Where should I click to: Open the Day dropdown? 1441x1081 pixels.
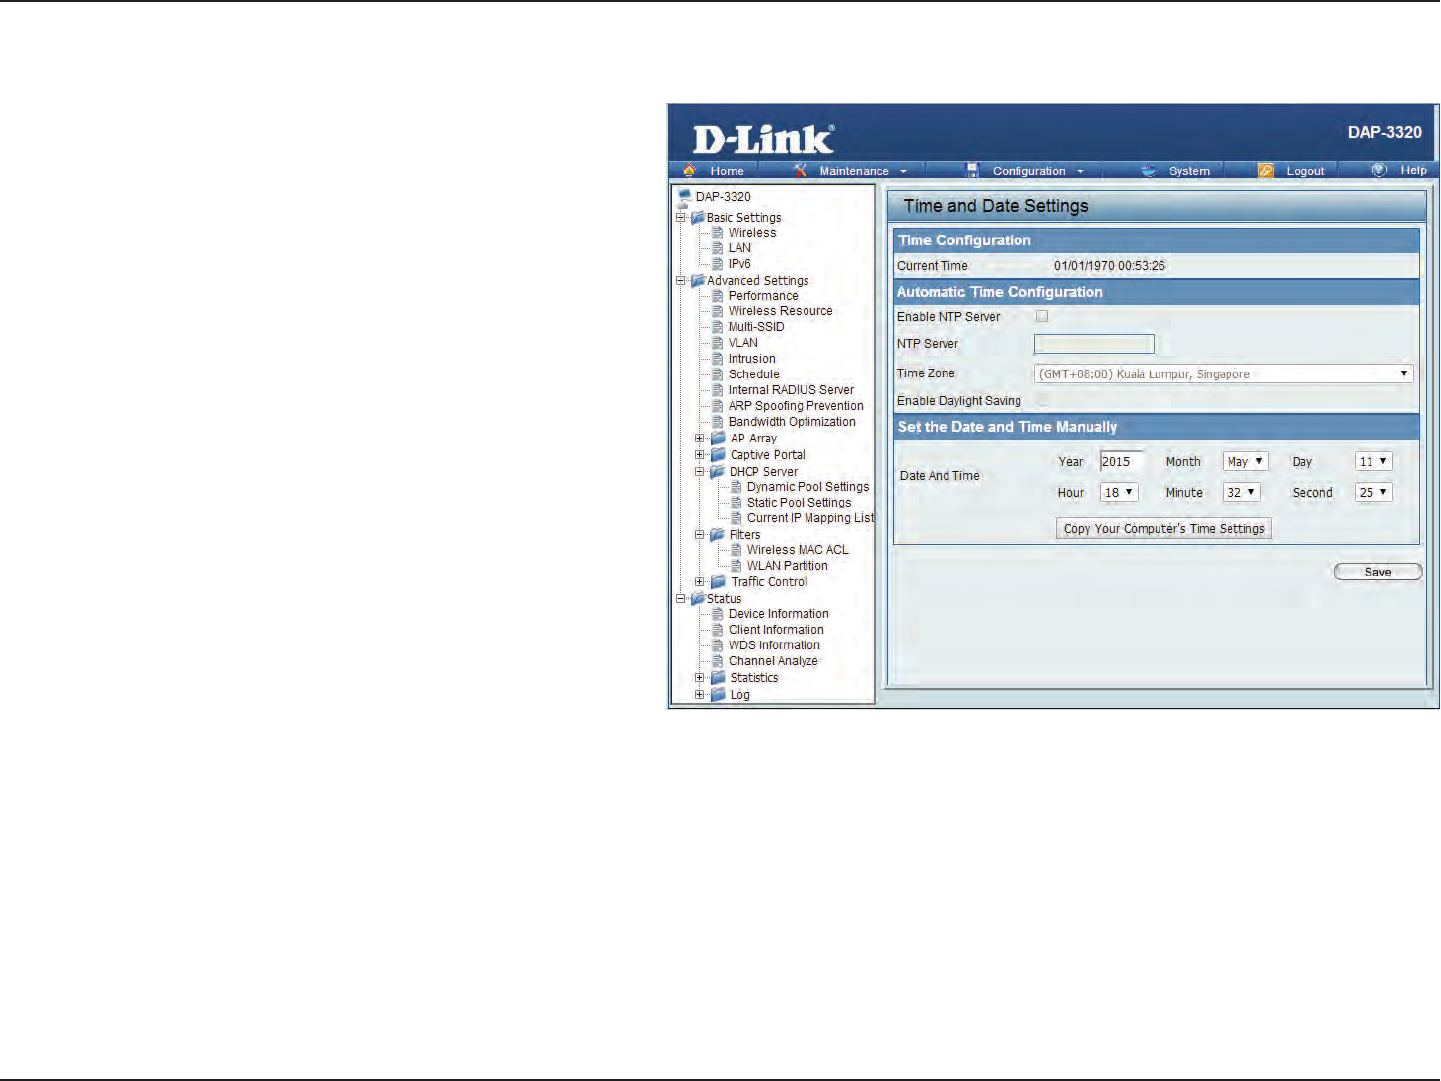pyautogui.click(x=1374, y=461)
